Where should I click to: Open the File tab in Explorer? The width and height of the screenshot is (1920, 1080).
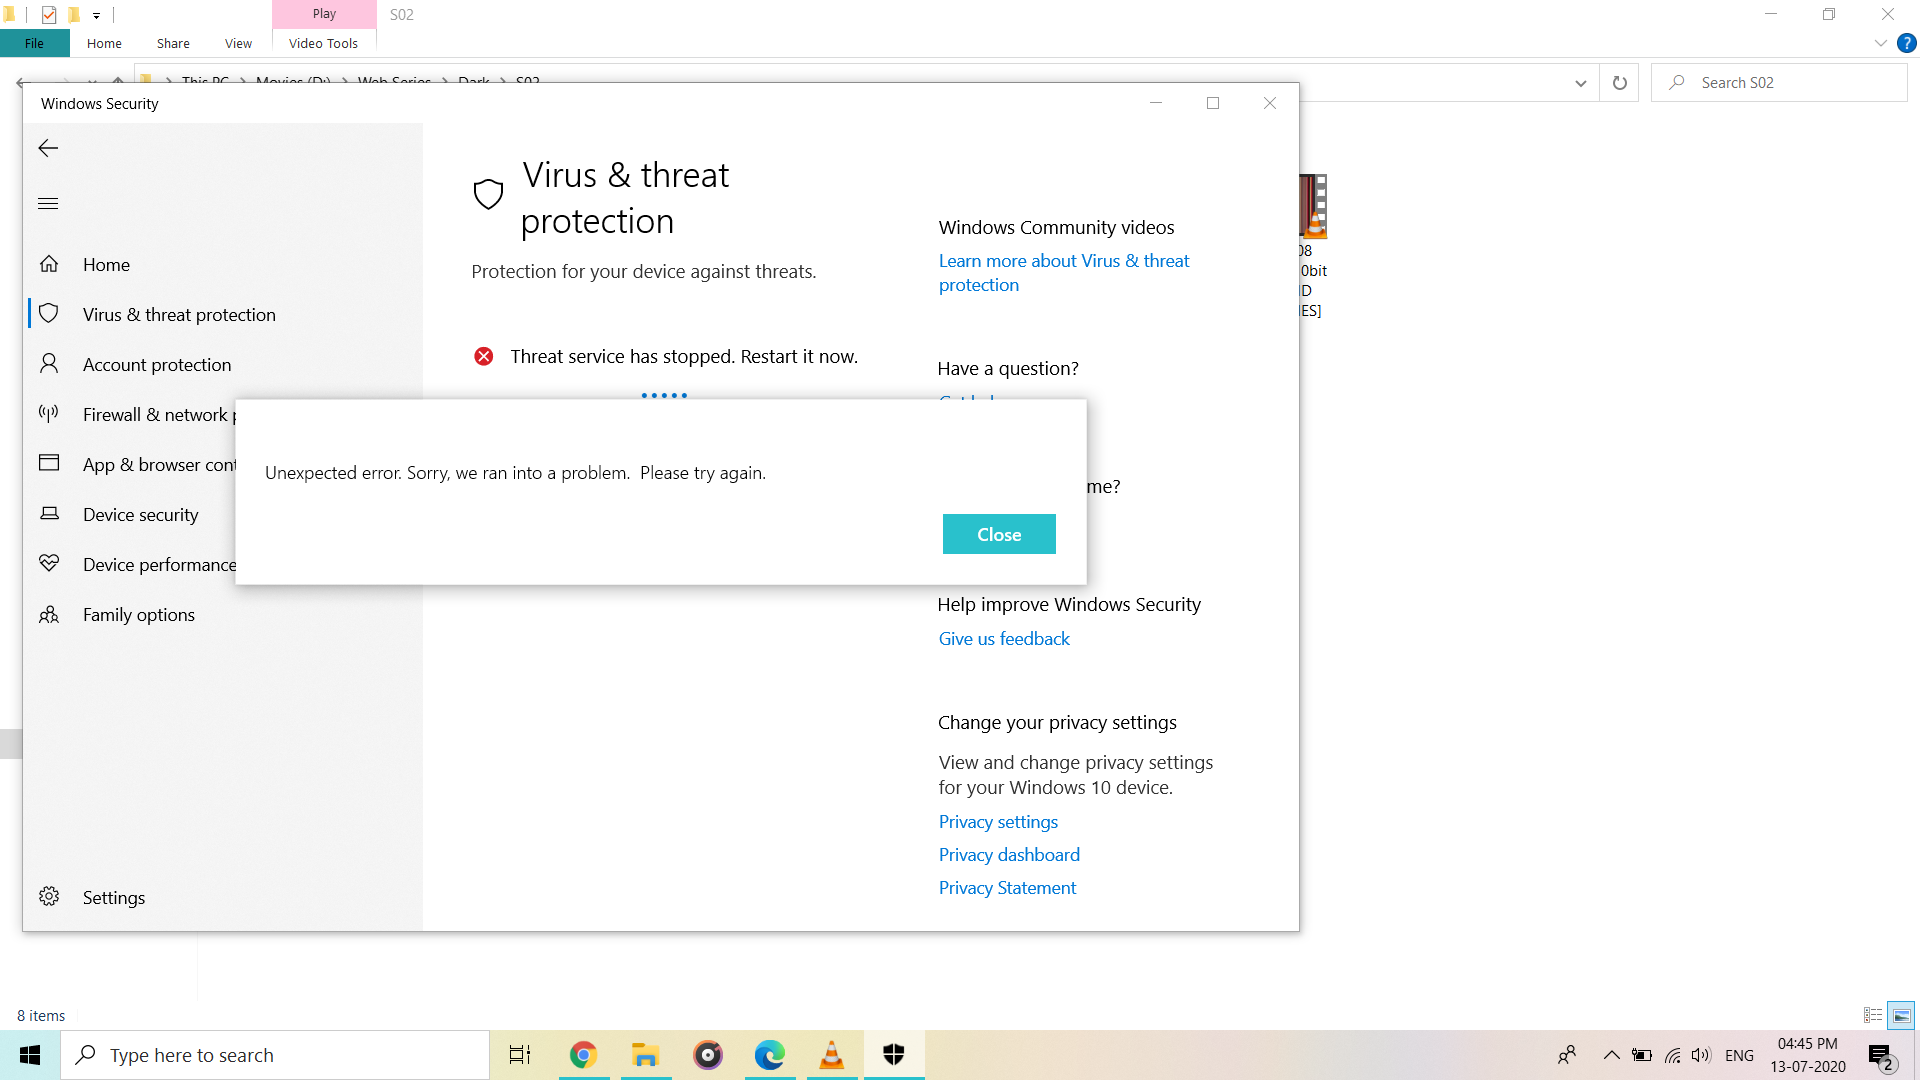coord(34,43)
